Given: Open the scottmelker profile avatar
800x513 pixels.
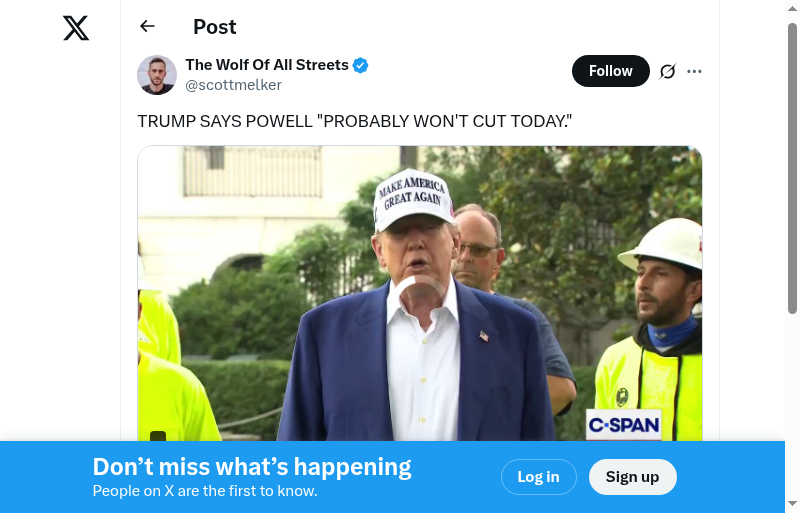Looking at the screenshot, I should click(x=157, y=75).
